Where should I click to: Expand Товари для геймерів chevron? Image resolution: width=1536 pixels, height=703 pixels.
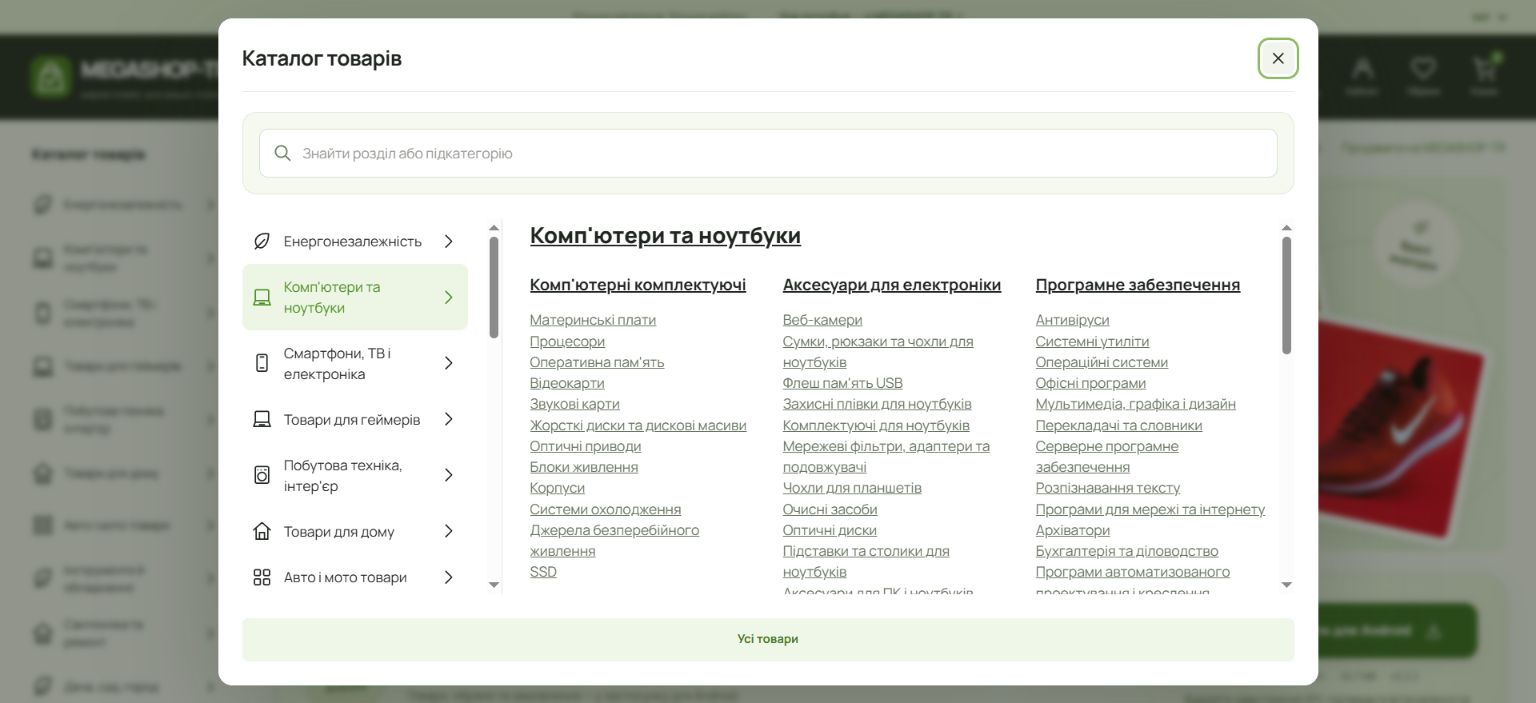click(x=449, y=419)
